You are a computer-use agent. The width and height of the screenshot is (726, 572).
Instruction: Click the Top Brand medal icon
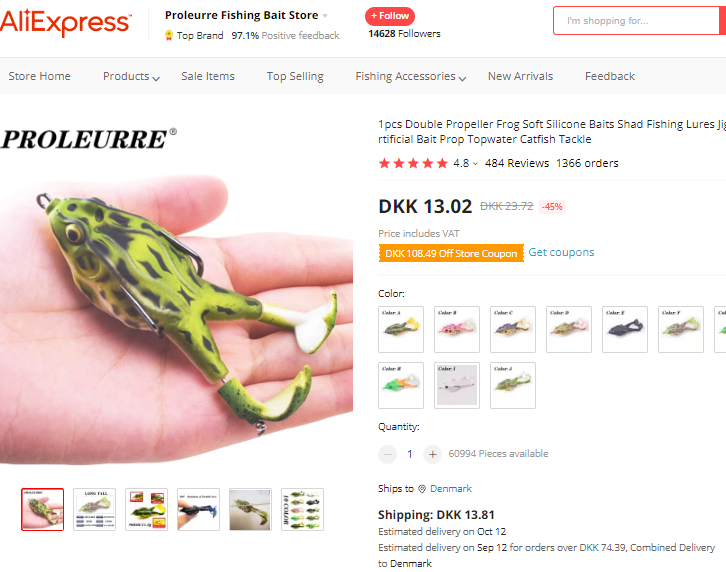point(169,36)
